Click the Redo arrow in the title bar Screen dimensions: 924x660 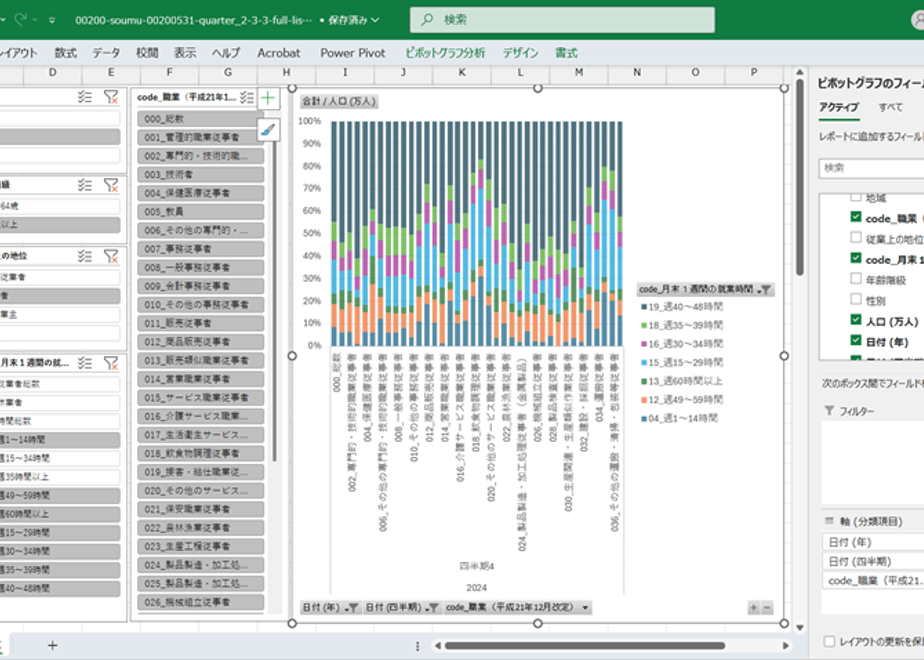(x=21, y=19)
